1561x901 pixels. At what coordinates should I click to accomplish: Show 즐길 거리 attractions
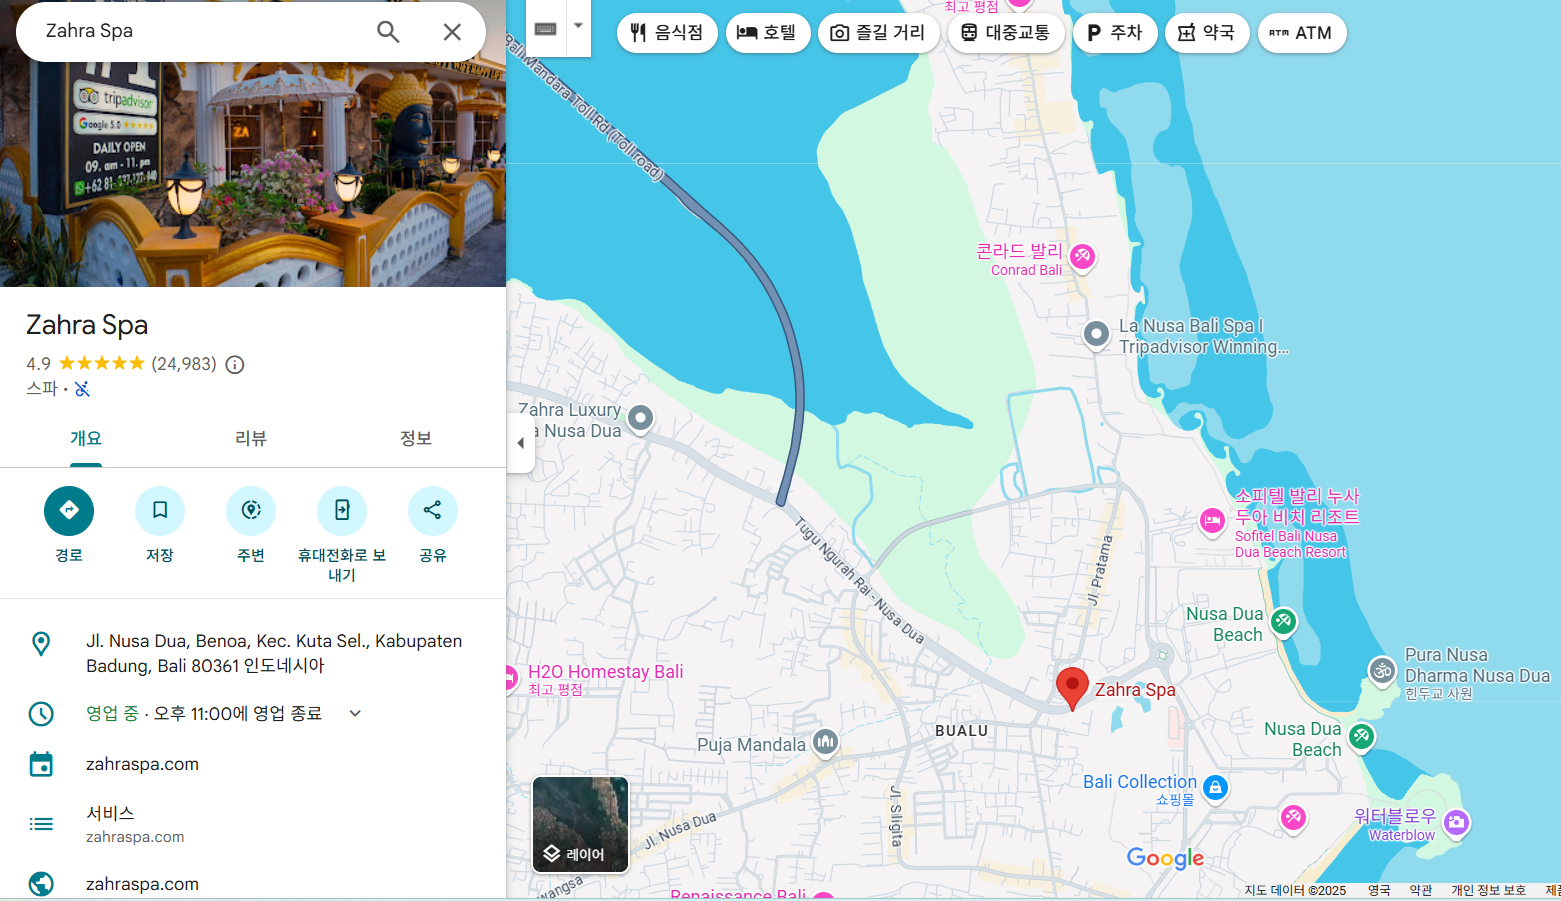click(878, 33)
